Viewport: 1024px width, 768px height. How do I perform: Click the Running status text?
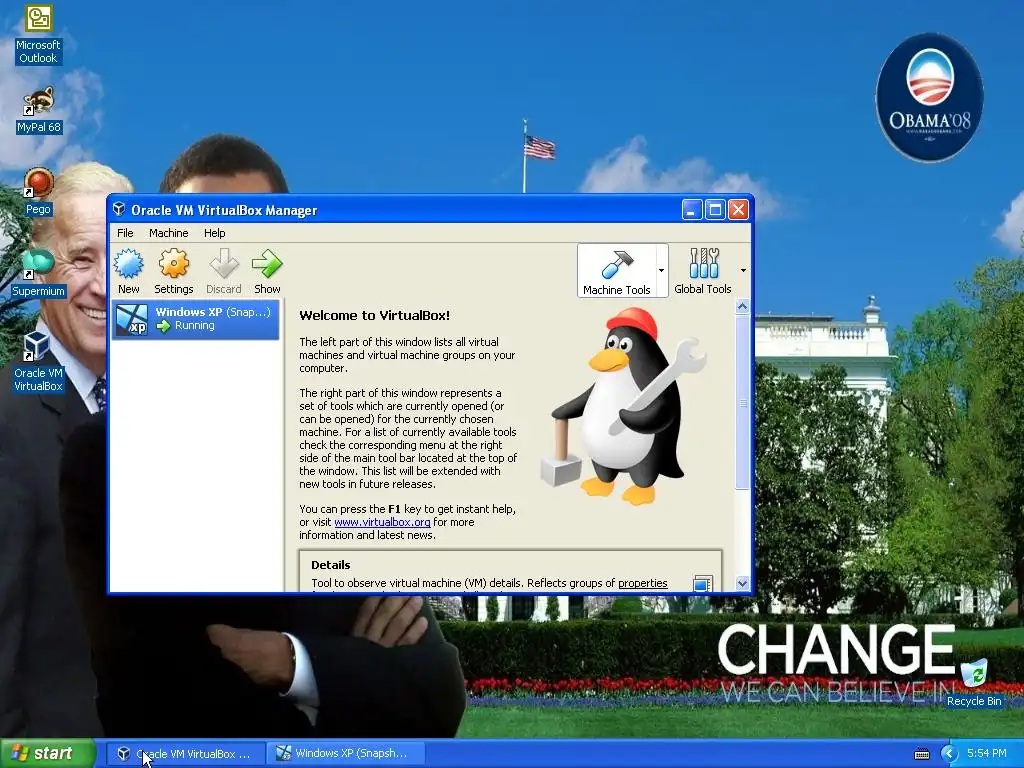pyautogui.click(x=195, y=325)
